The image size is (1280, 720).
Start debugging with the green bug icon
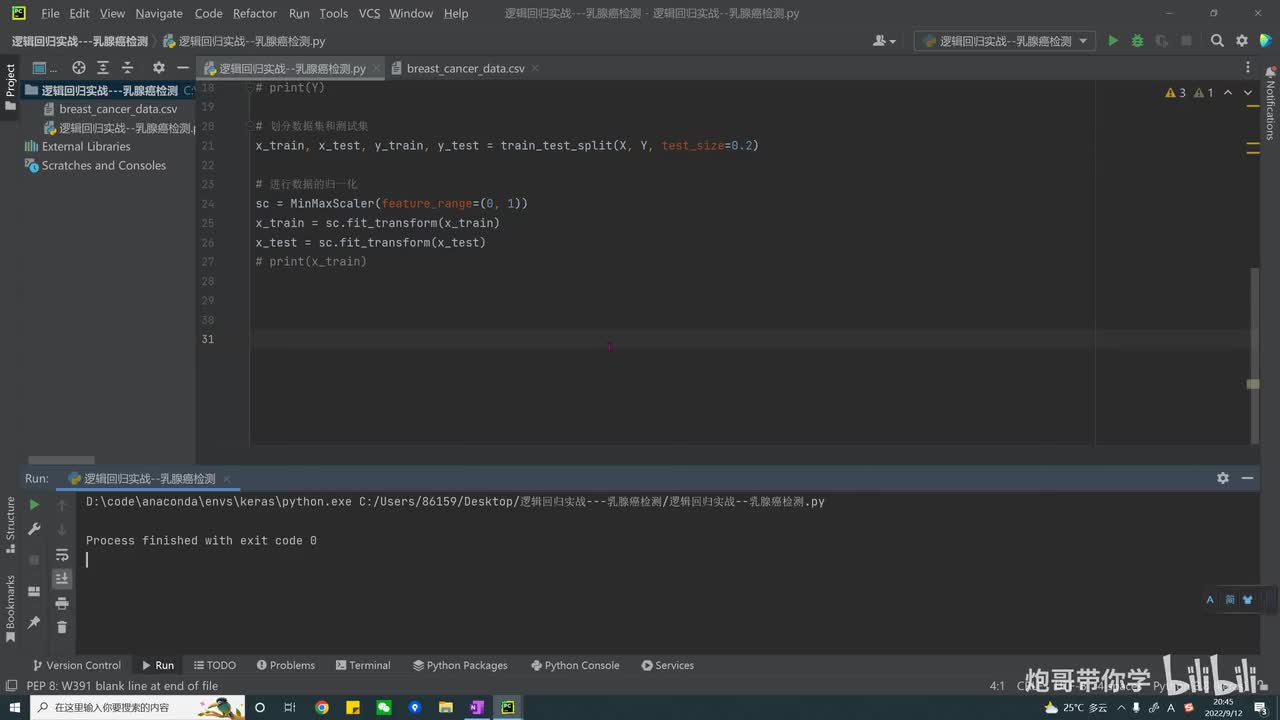tap(1137, 41)
